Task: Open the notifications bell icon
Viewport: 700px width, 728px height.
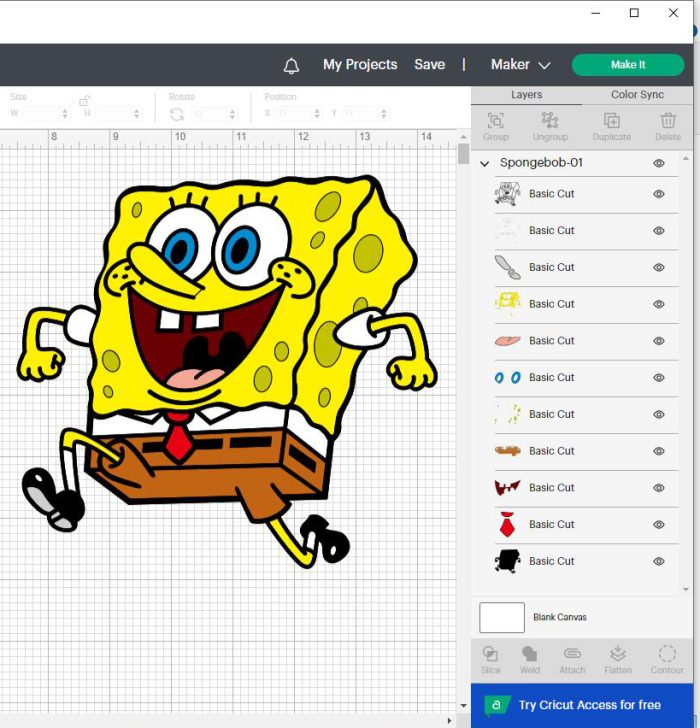Action: (291, 65)
